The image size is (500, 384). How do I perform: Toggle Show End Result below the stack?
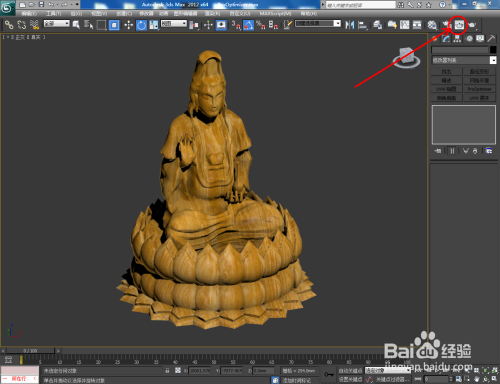tap(452, 151)
